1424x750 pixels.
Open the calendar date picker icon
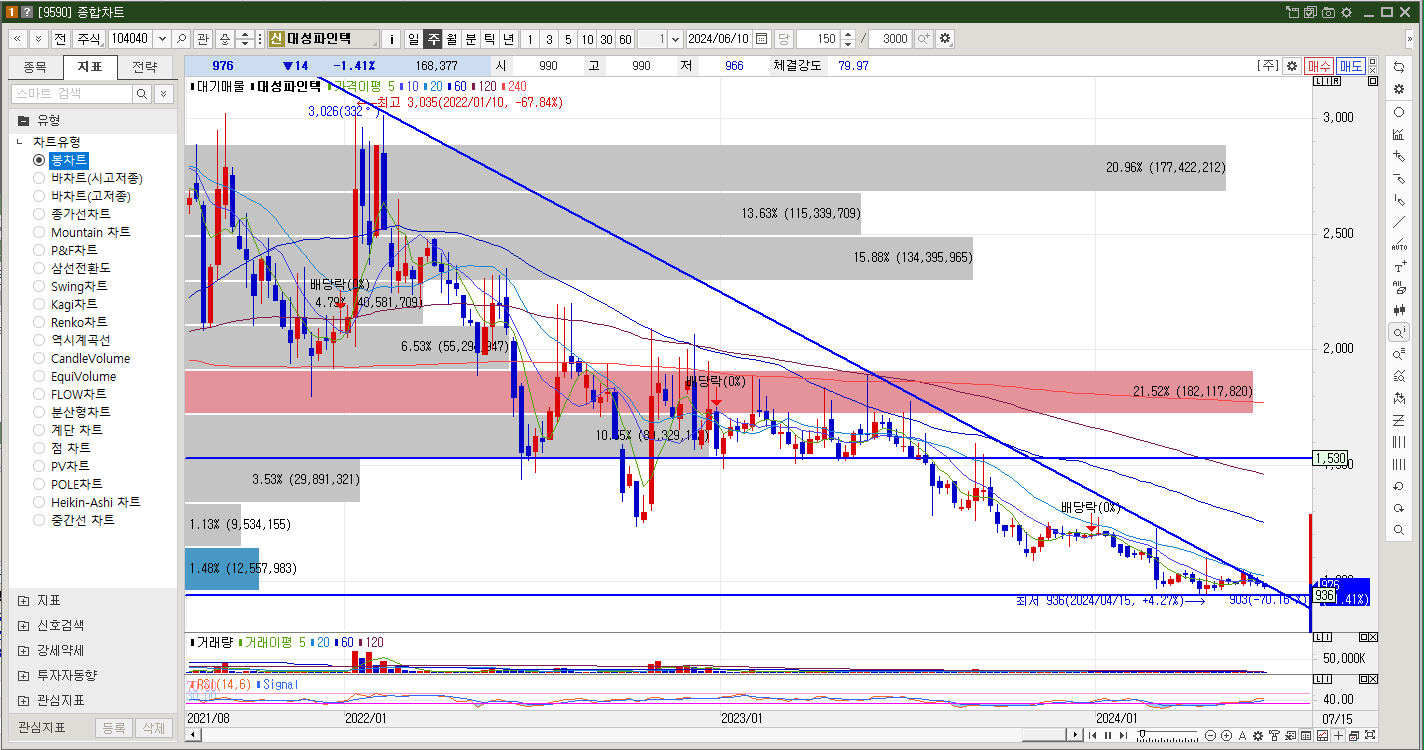coord(762,38)
